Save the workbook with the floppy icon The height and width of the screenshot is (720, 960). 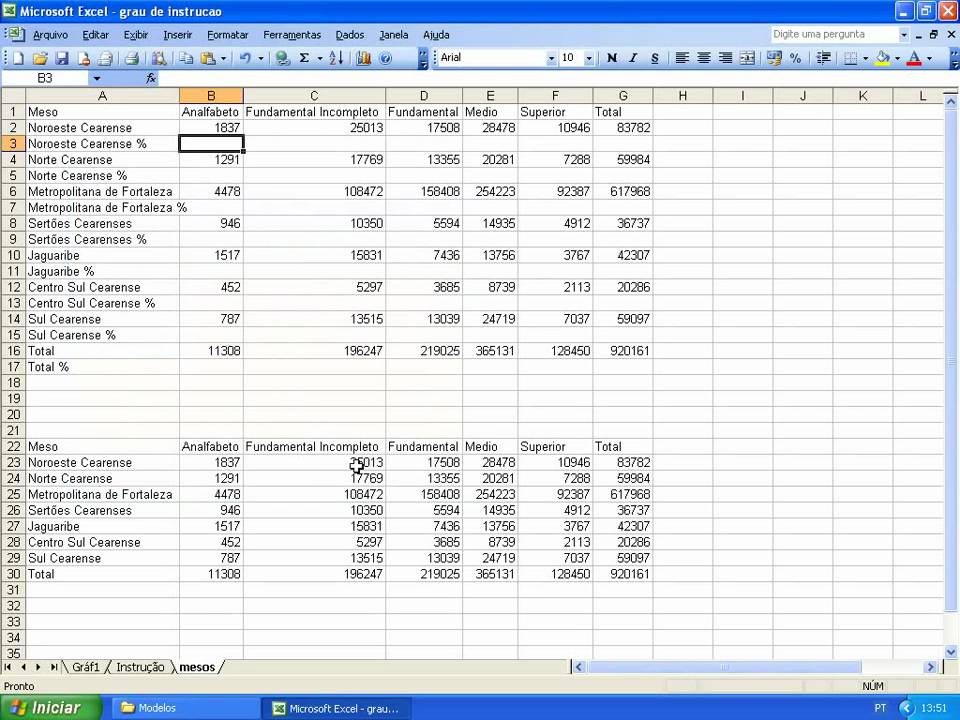[62, 58]
